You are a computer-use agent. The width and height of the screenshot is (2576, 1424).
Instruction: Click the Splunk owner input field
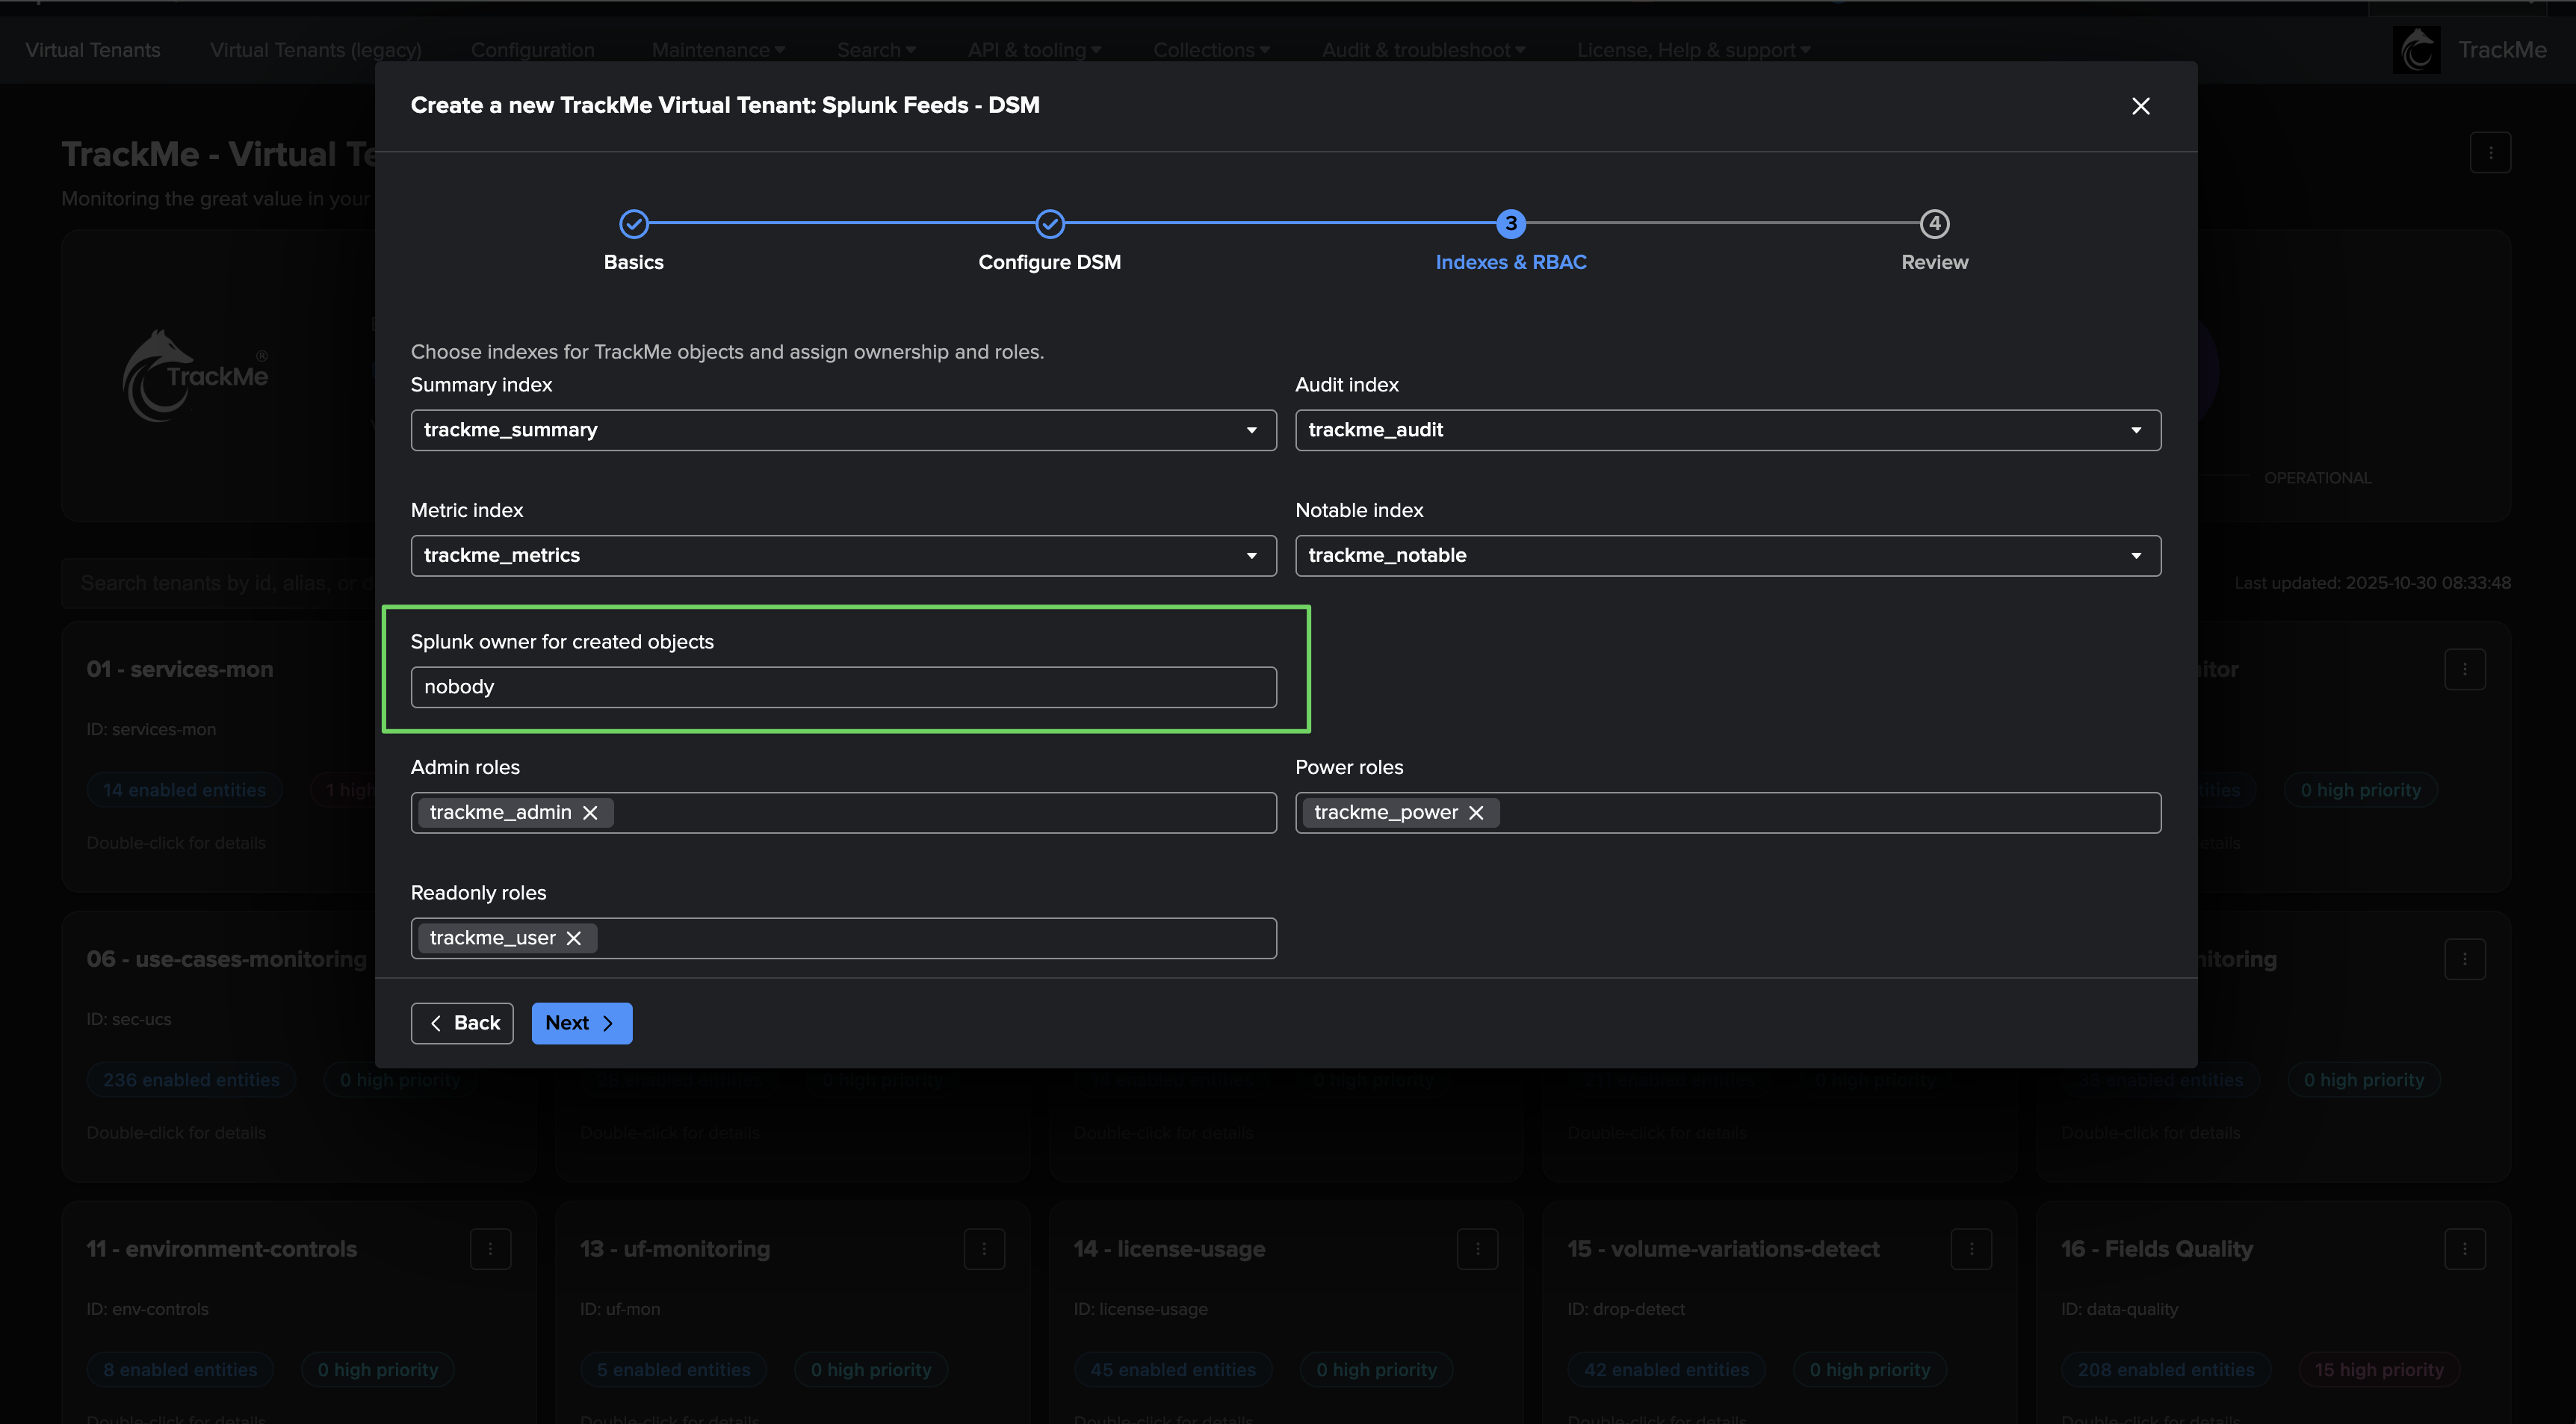point(843,687)
